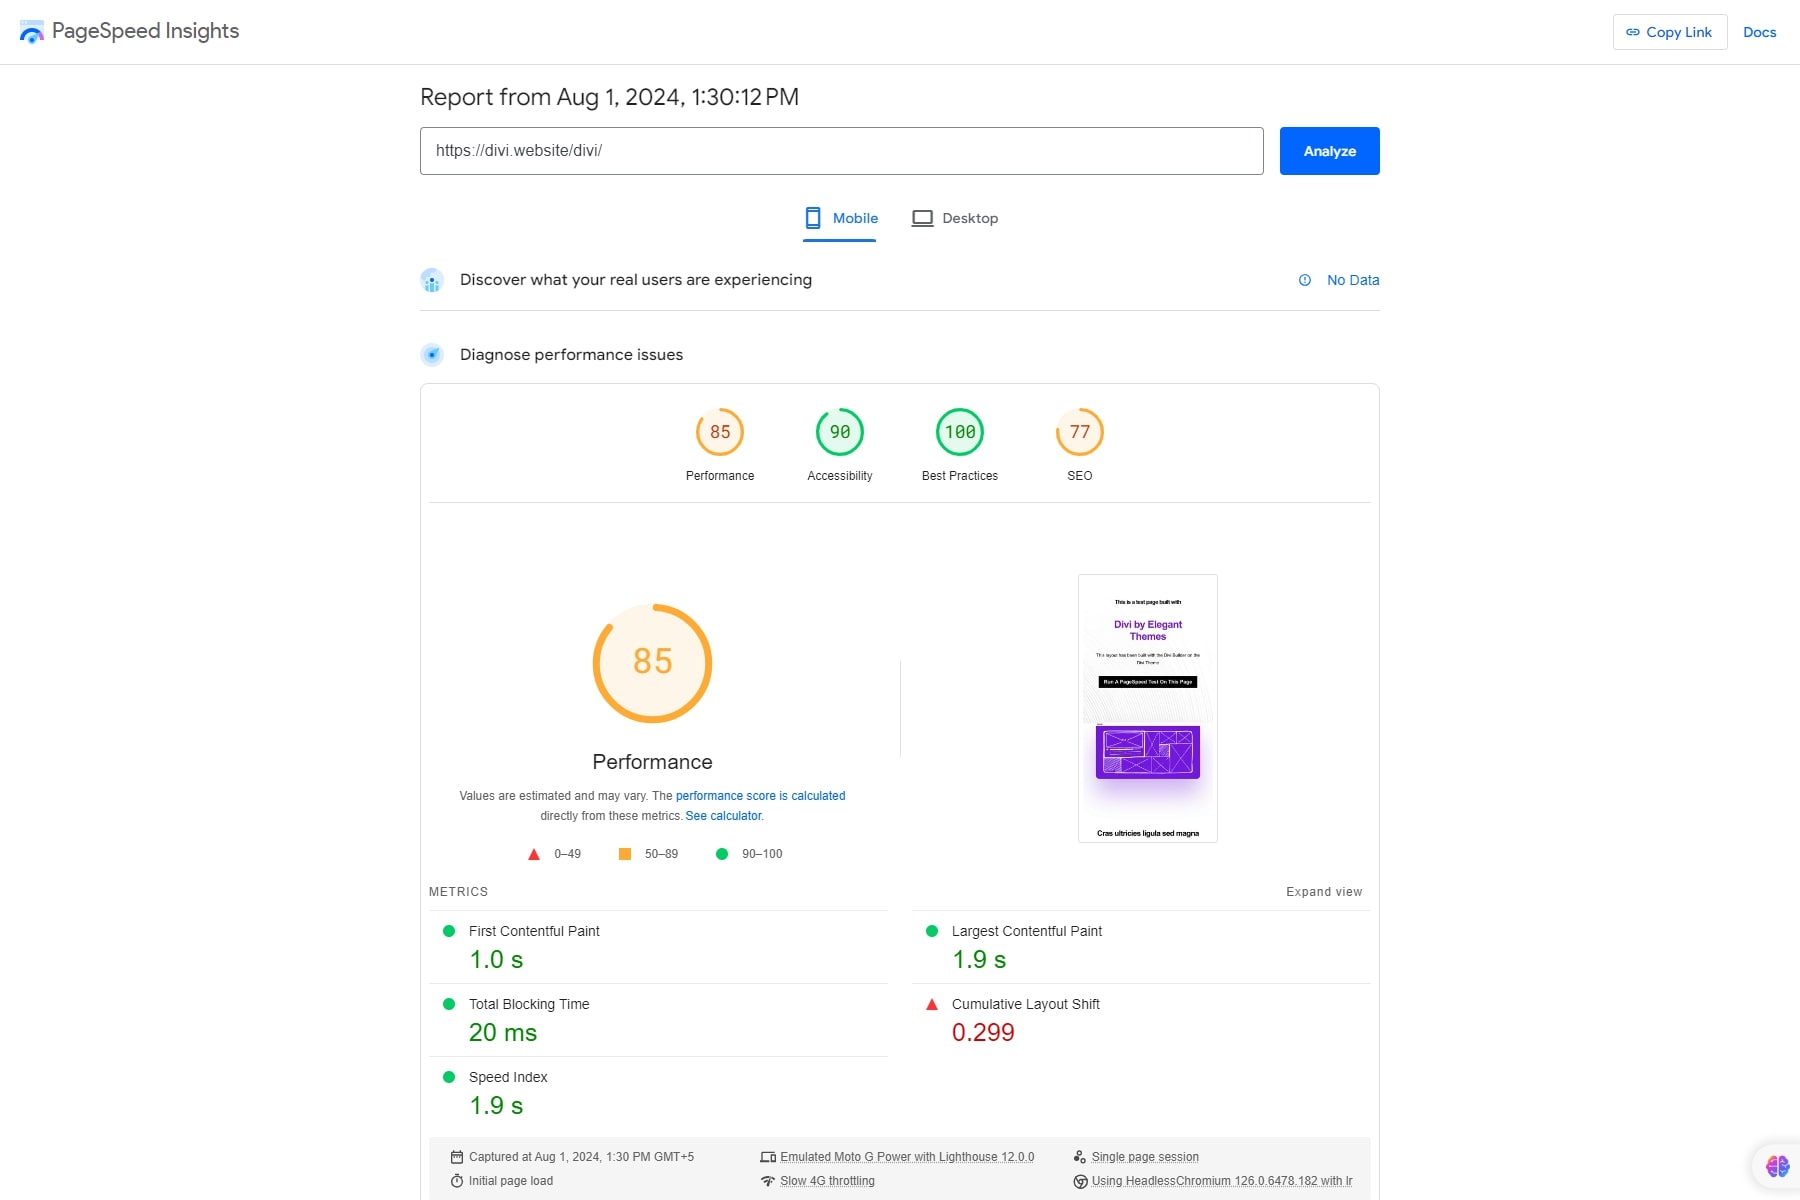Image resolution: width=1800 pixels, height=1200 pixels.
Task: Open the Docs link
Action: pos(1760,32)
